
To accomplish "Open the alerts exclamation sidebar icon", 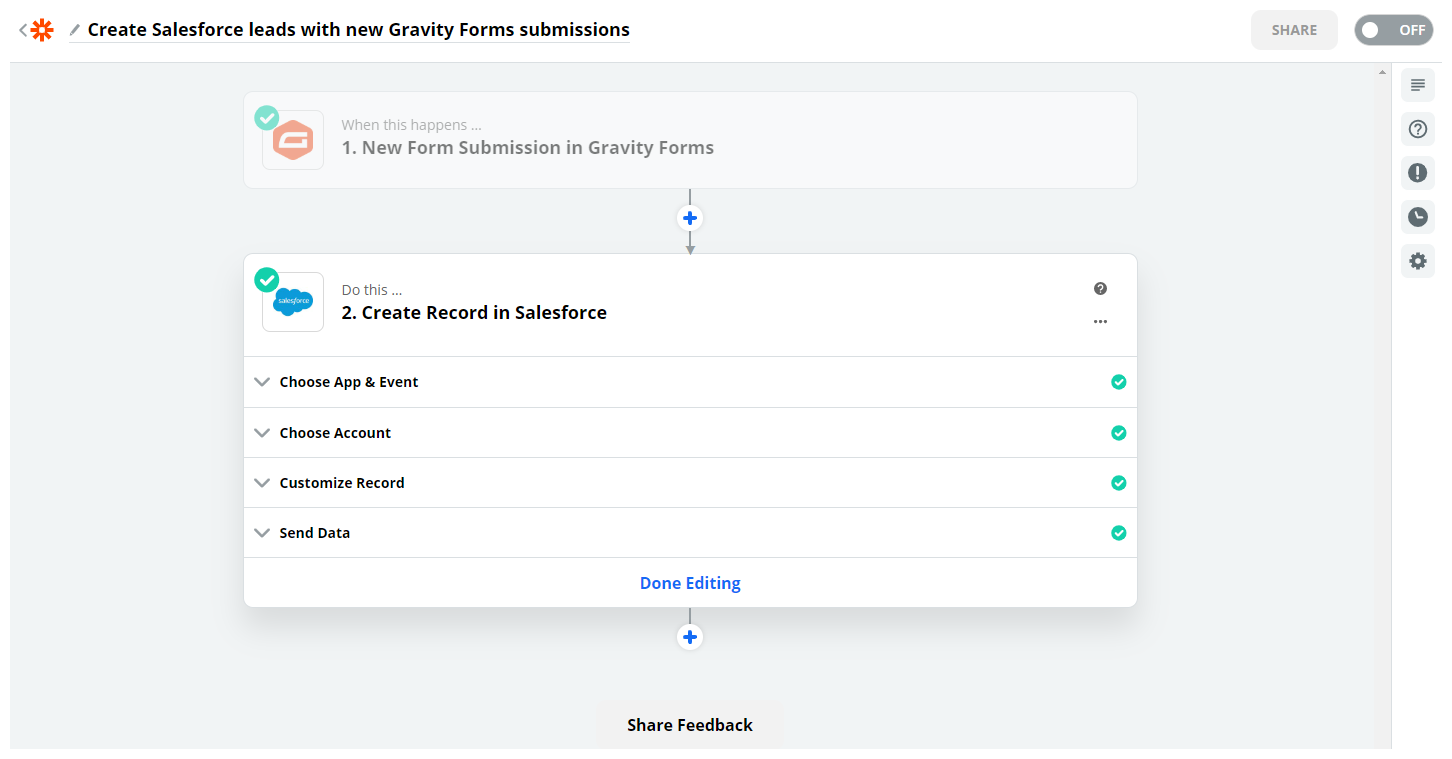I will tap(1417, 173).
